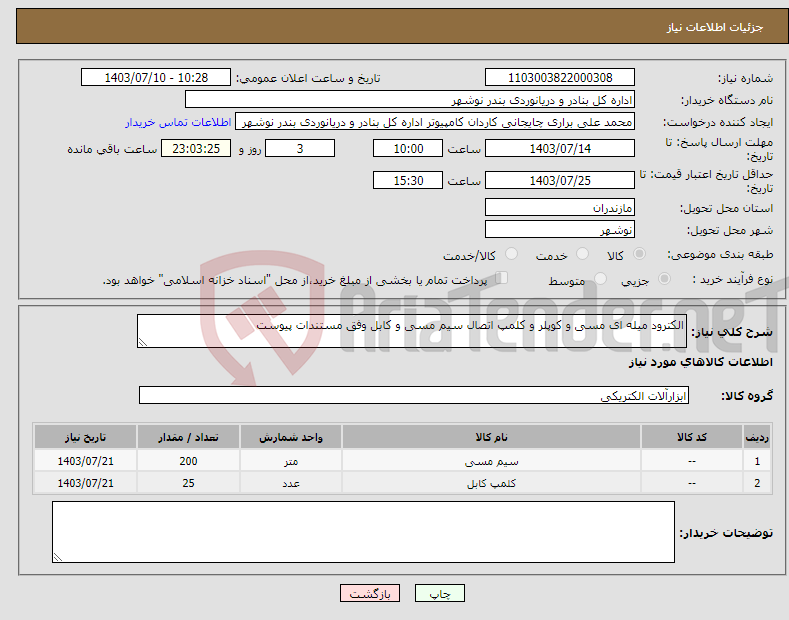This screenshot has height=620, width=789.
Task: Click the need date in the کلمپ کابل row
Action: click(86, 483)
